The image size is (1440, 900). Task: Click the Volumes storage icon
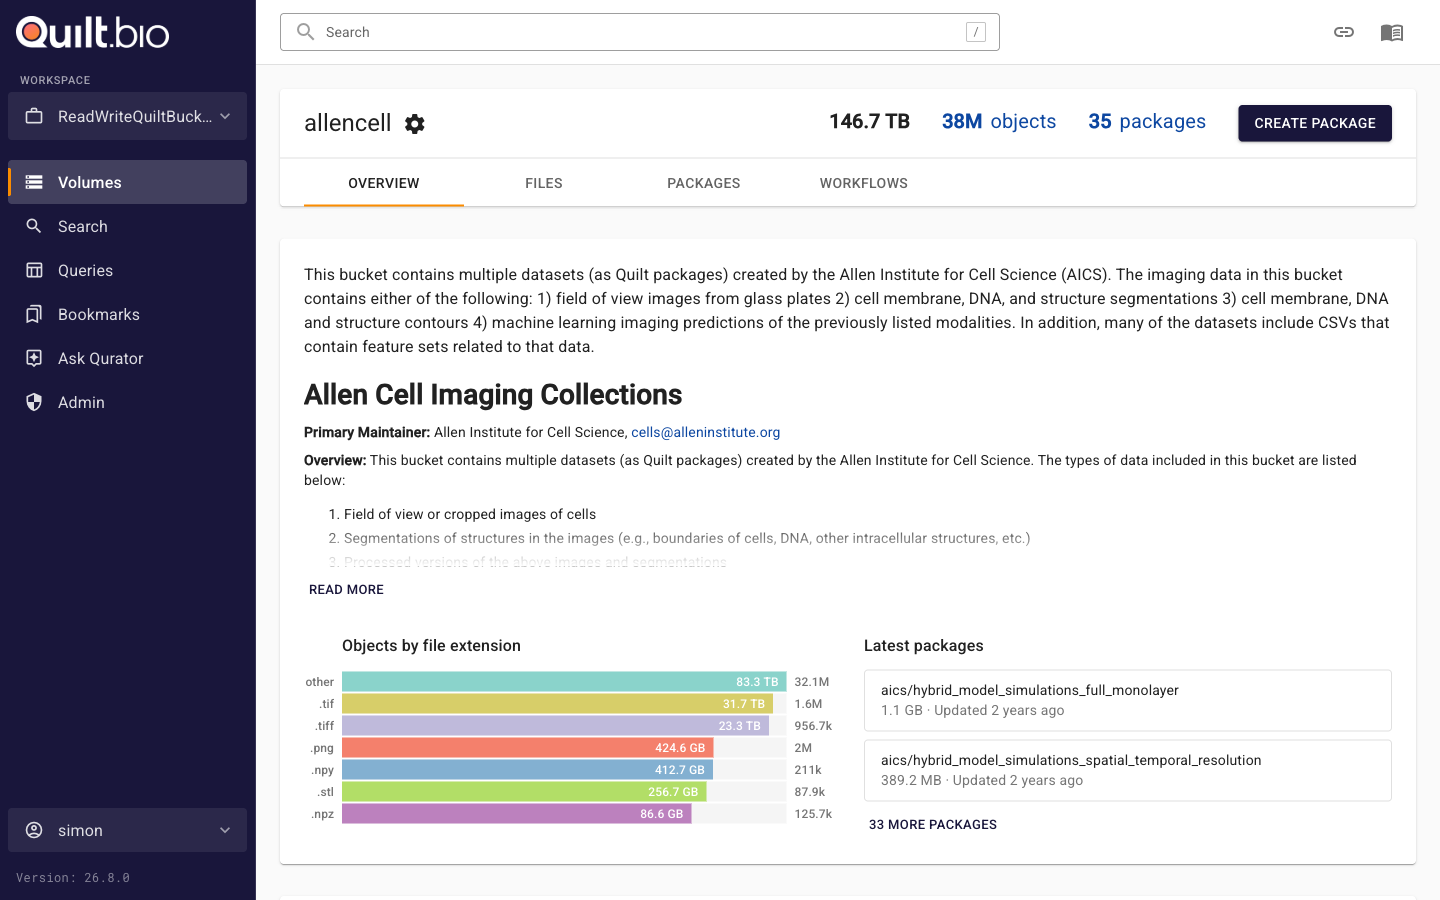[34, 182]
